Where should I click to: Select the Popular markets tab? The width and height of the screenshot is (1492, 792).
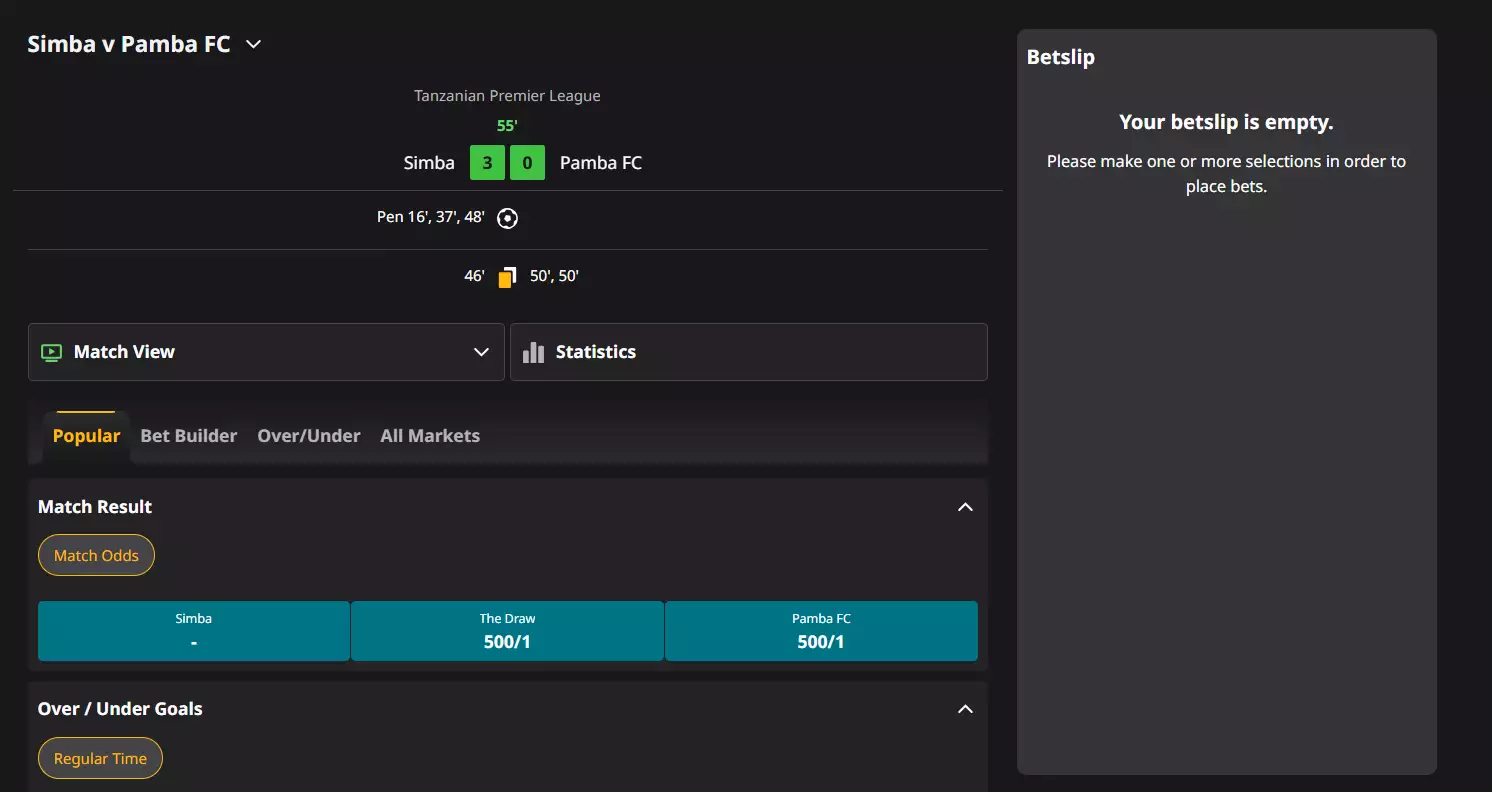click(86, 436)
